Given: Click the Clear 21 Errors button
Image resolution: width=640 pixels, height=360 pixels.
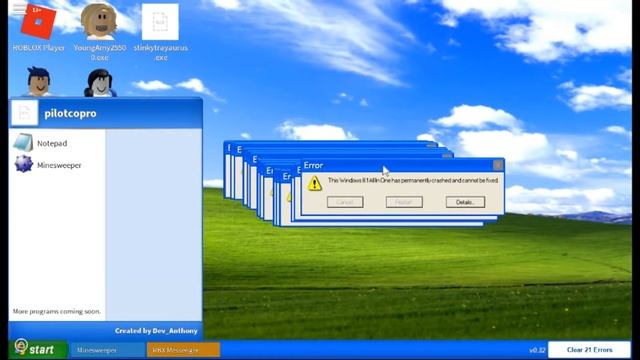Looking at the screenshot, I should point(589,350).
